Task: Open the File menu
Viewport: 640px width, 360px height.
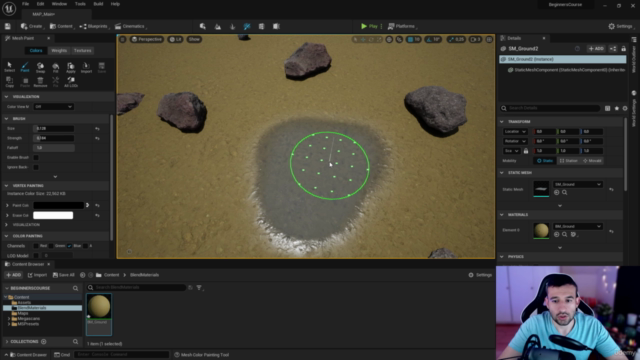Action: tap(25, 4)
